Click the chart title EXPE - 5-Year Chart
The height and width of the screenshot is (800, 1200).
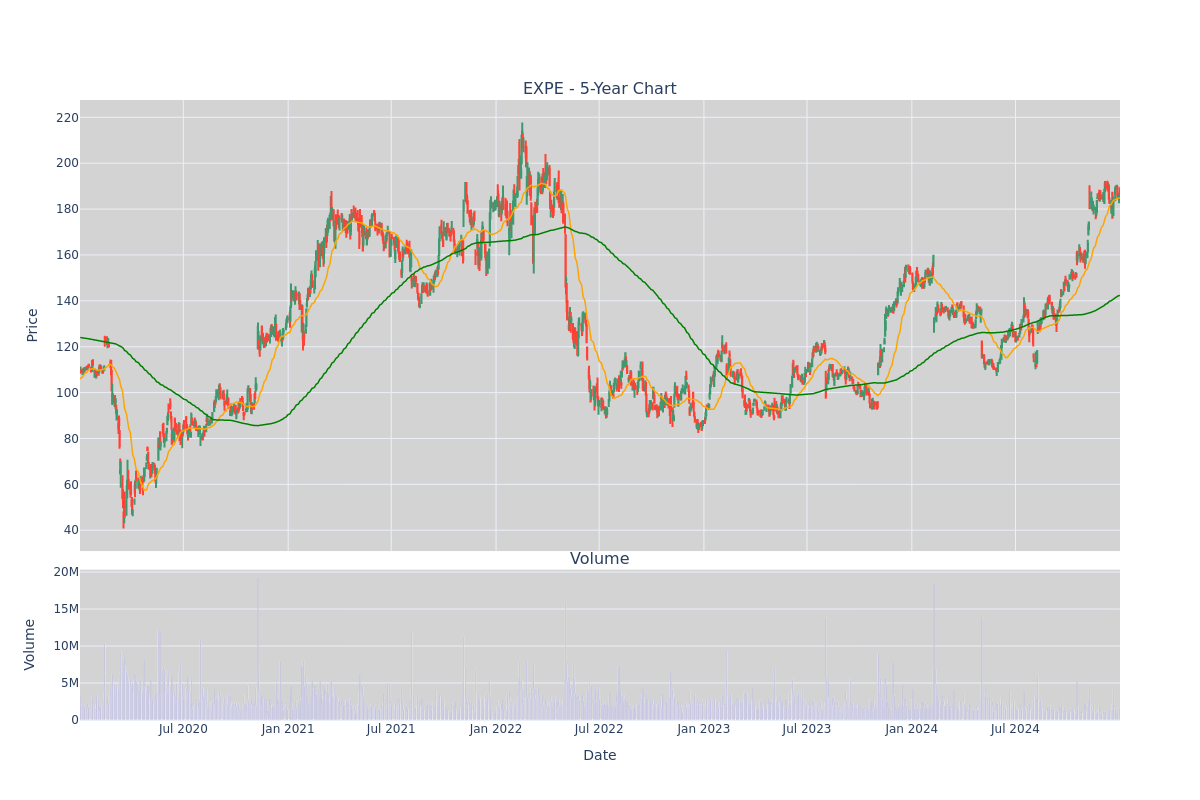[x=599, y=89]
